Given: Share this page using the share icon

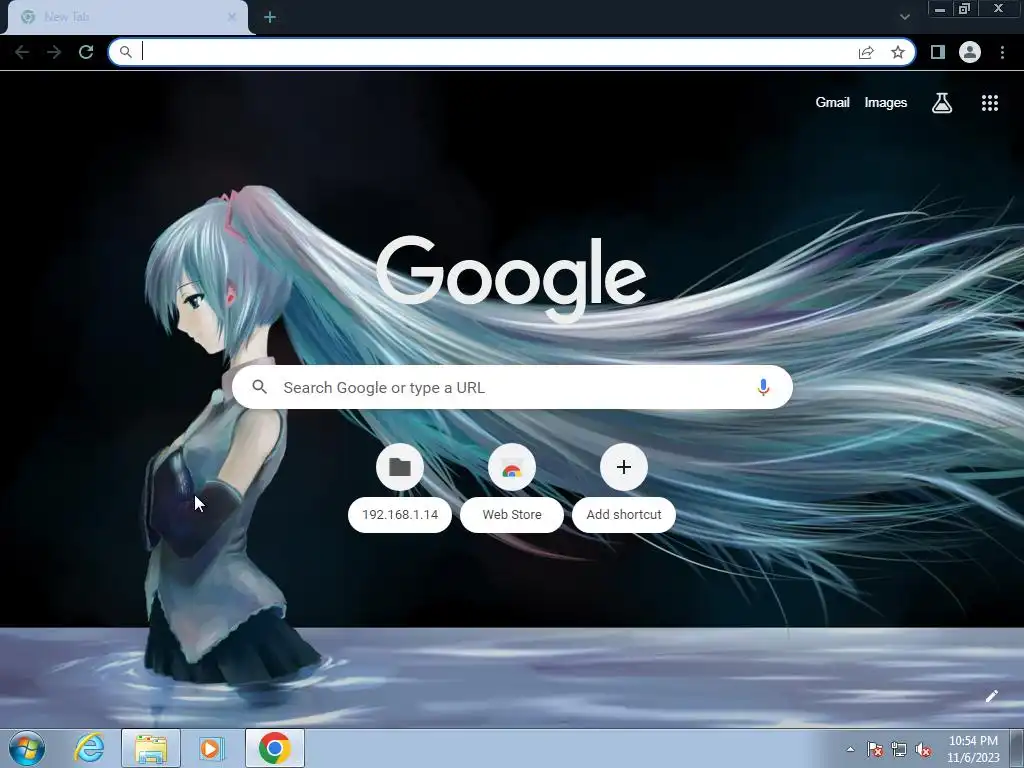Looking at the screenshot, I should coord(866,52).
